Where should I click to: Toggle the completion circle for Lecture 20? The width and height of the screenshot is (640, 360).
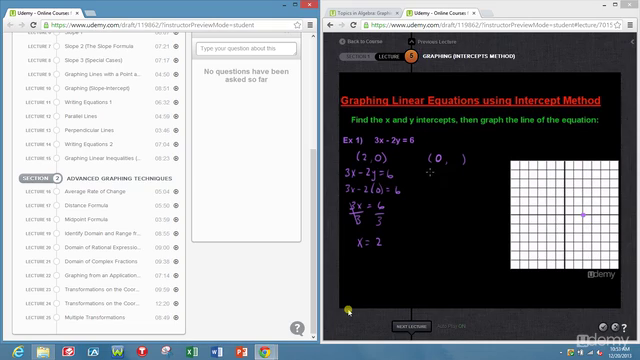[57, 248]
